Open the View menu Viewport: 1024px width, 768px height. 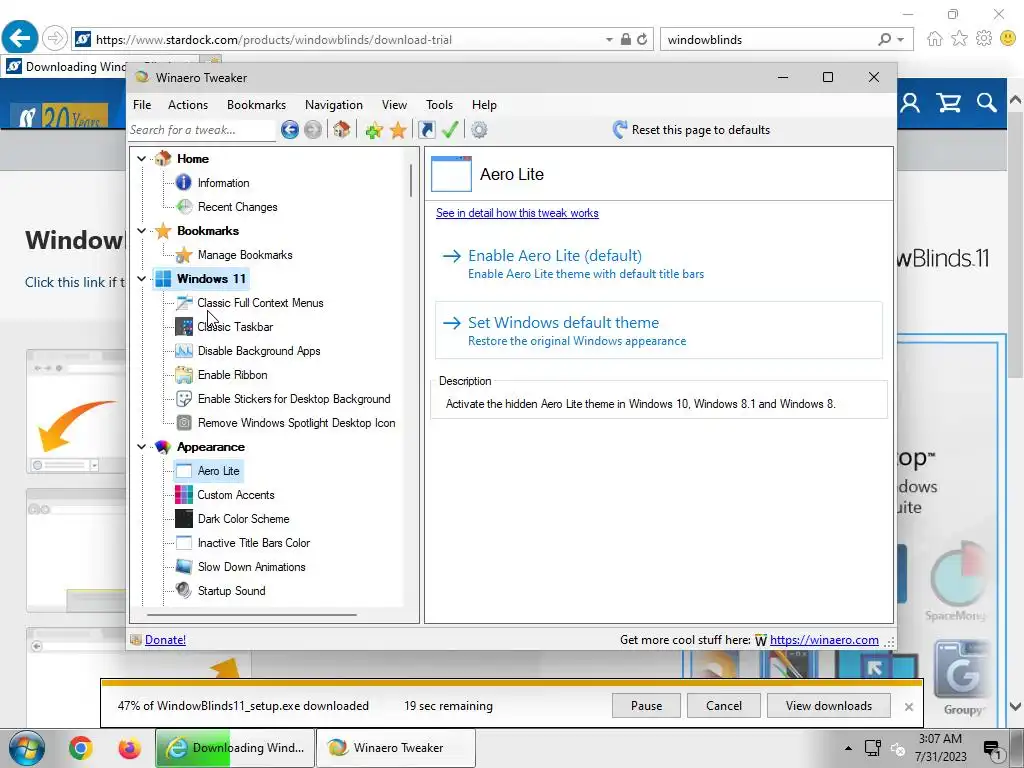click(x=394, y=104)
